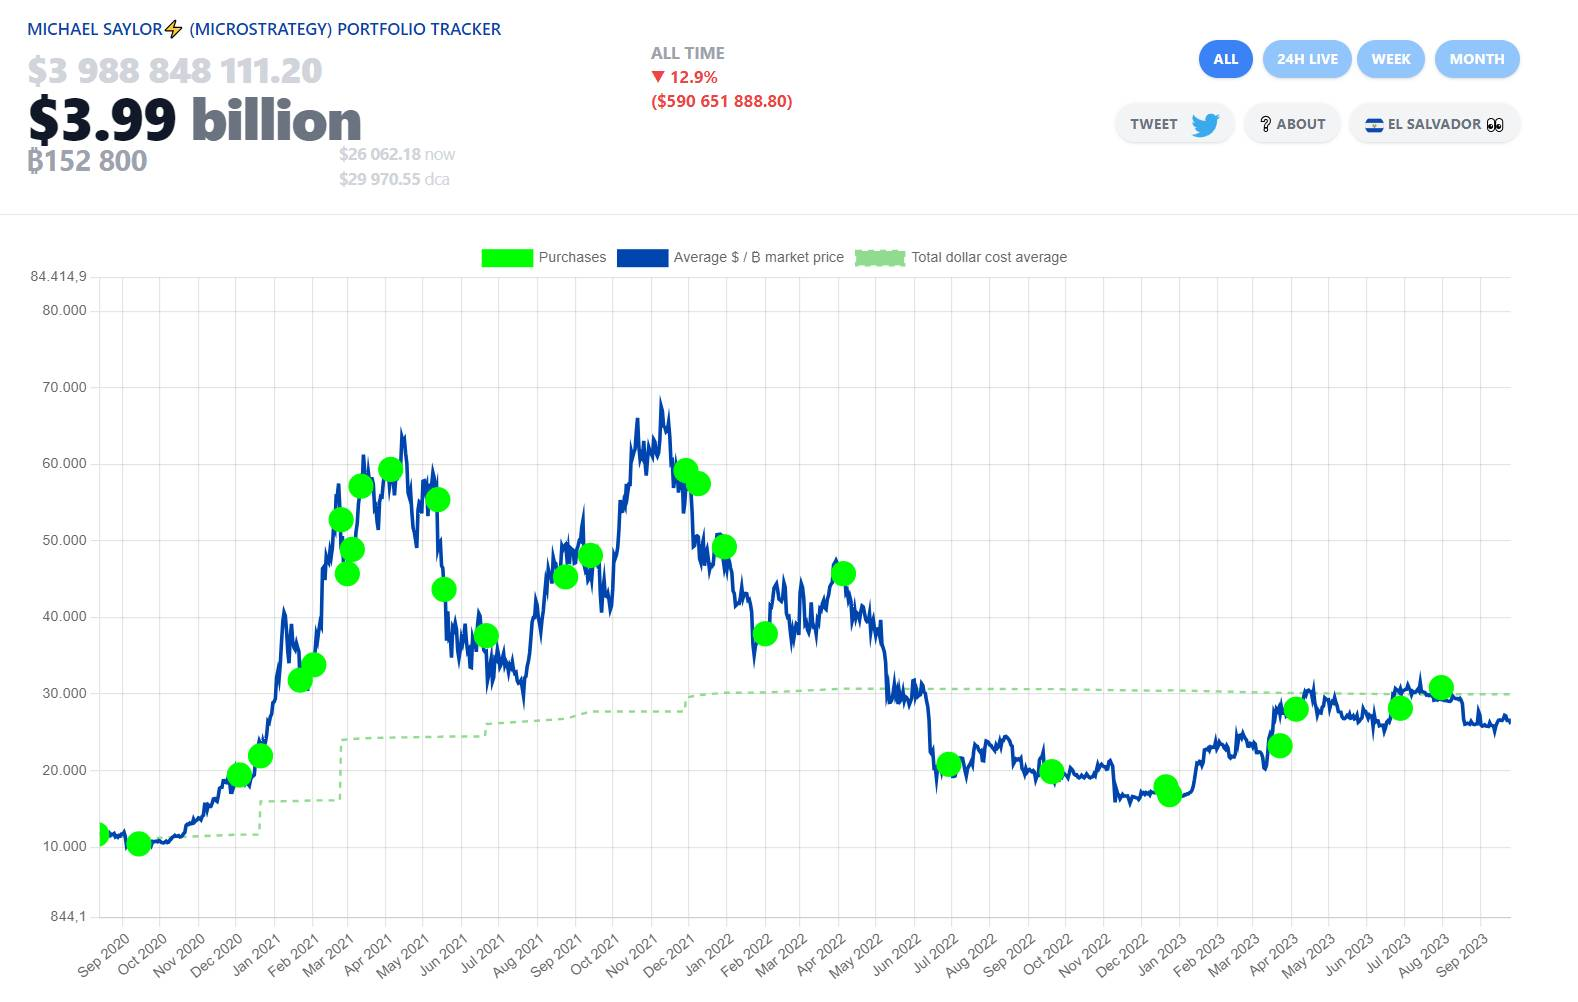Click the 80.000 y-axis label
The image size is (1578, 1002).
64,310
